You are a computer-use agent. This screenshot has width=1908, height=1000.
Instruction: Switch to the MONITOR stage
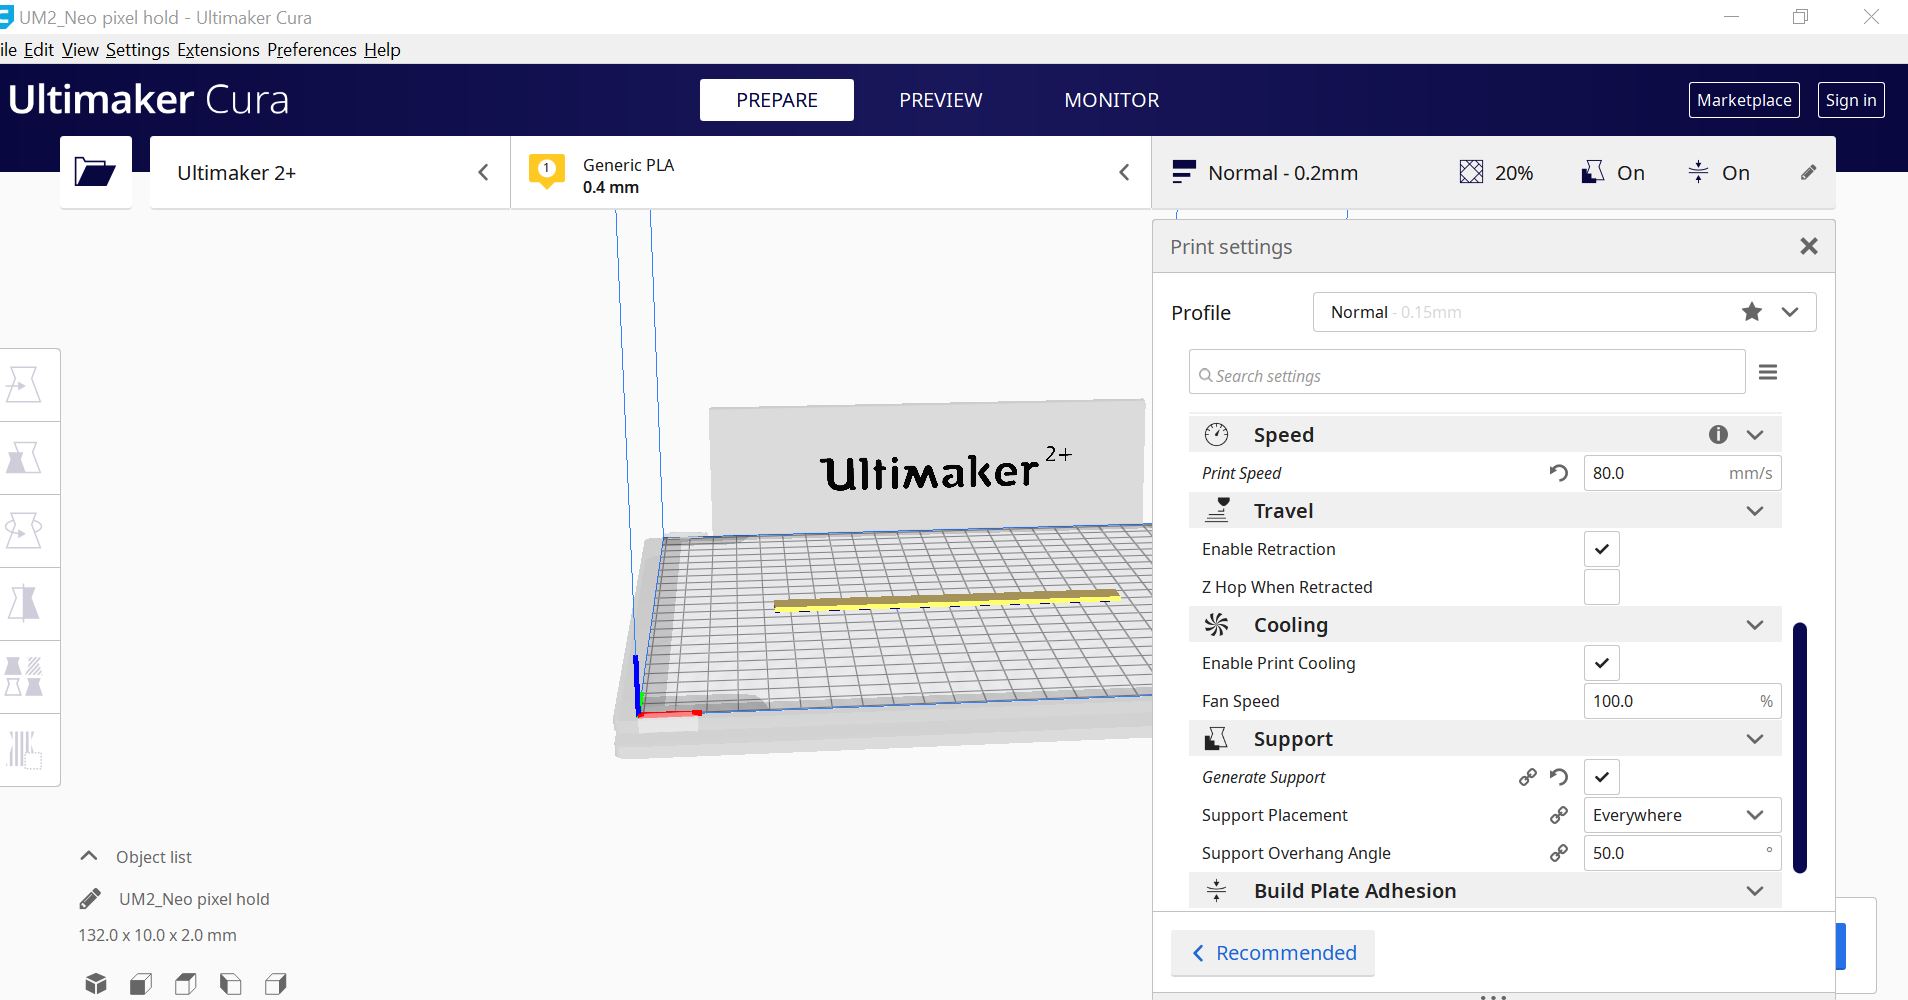(x=1111, y=100)
